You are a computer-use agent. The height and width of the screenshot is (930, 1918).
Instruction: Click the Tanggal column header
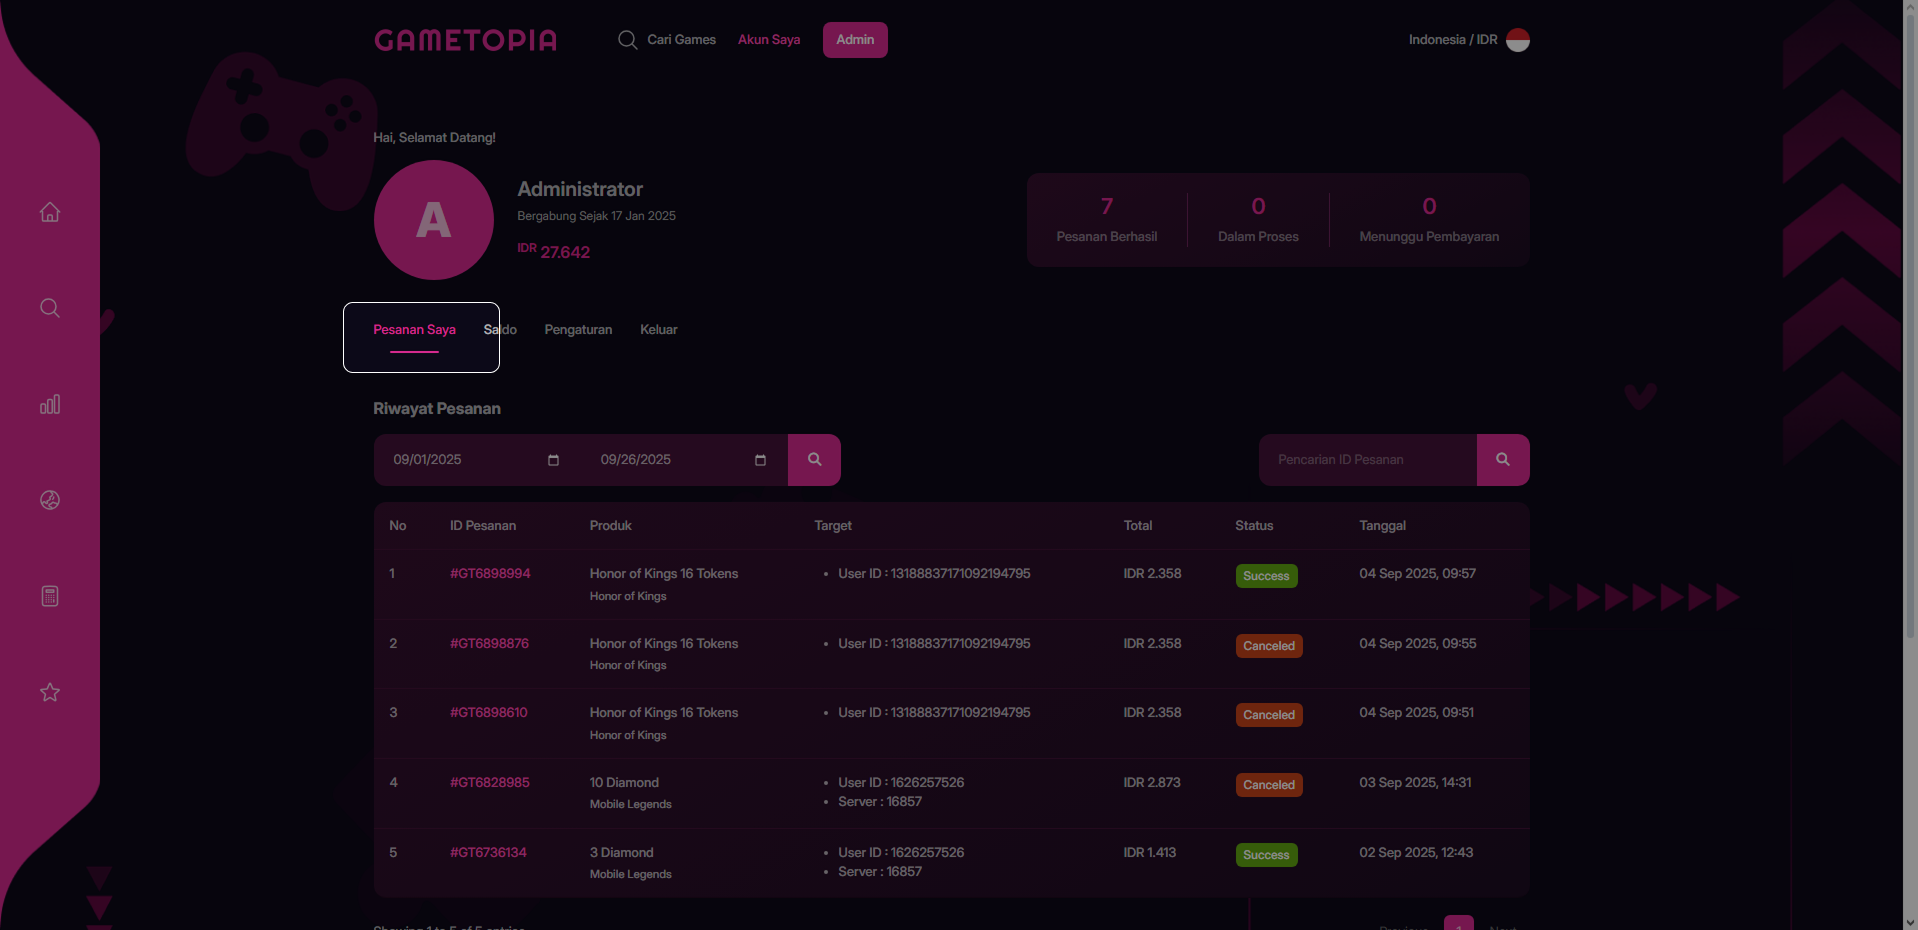(1382, 526)
